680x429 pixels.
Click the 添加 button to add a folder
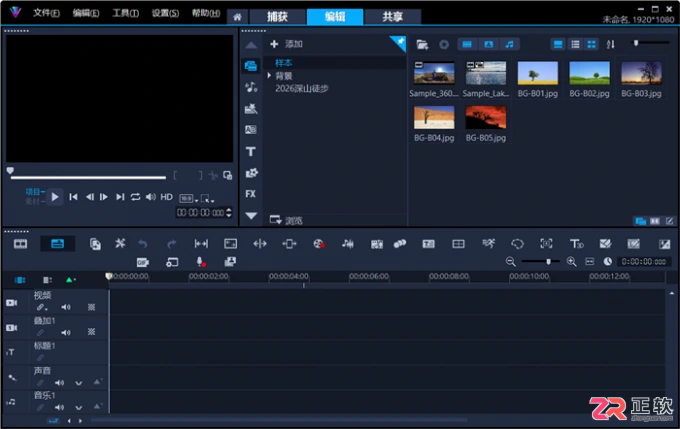tap(286, 44)
